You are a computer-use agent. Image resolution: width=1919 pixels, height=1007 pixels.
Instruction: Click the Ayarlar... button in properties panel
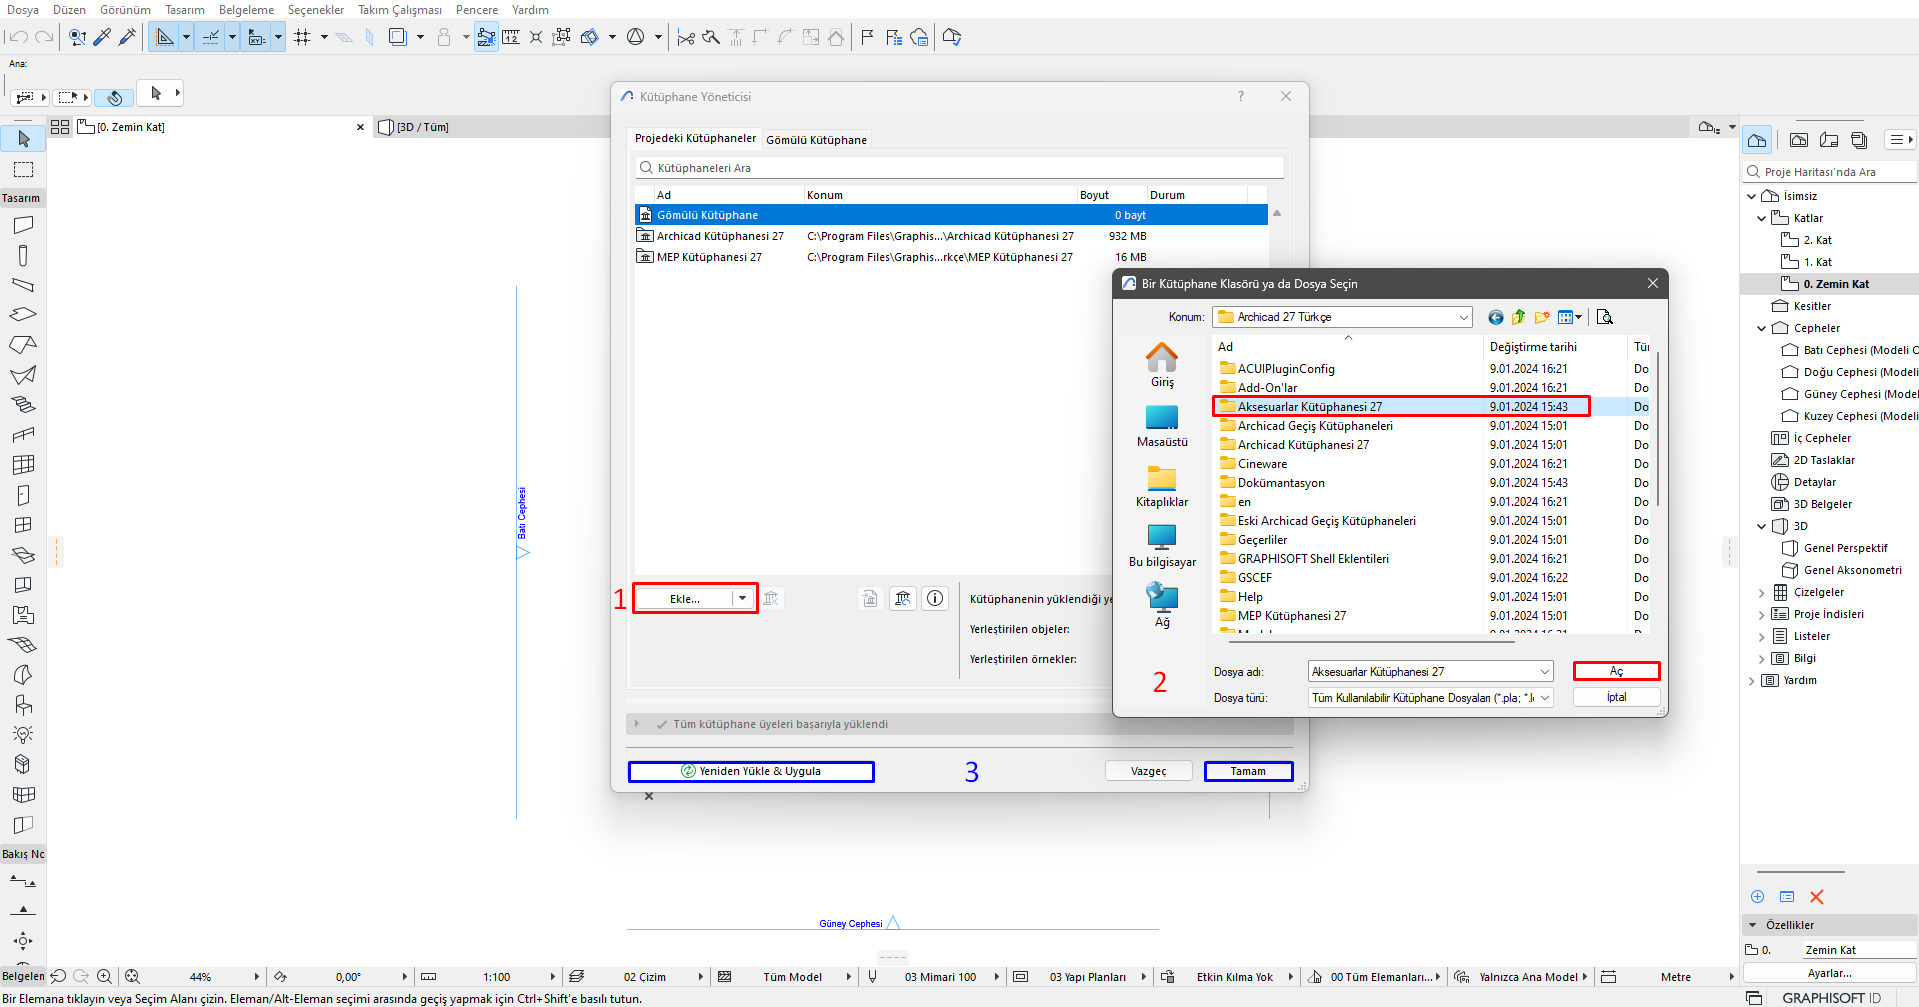tap(1829, 973)
